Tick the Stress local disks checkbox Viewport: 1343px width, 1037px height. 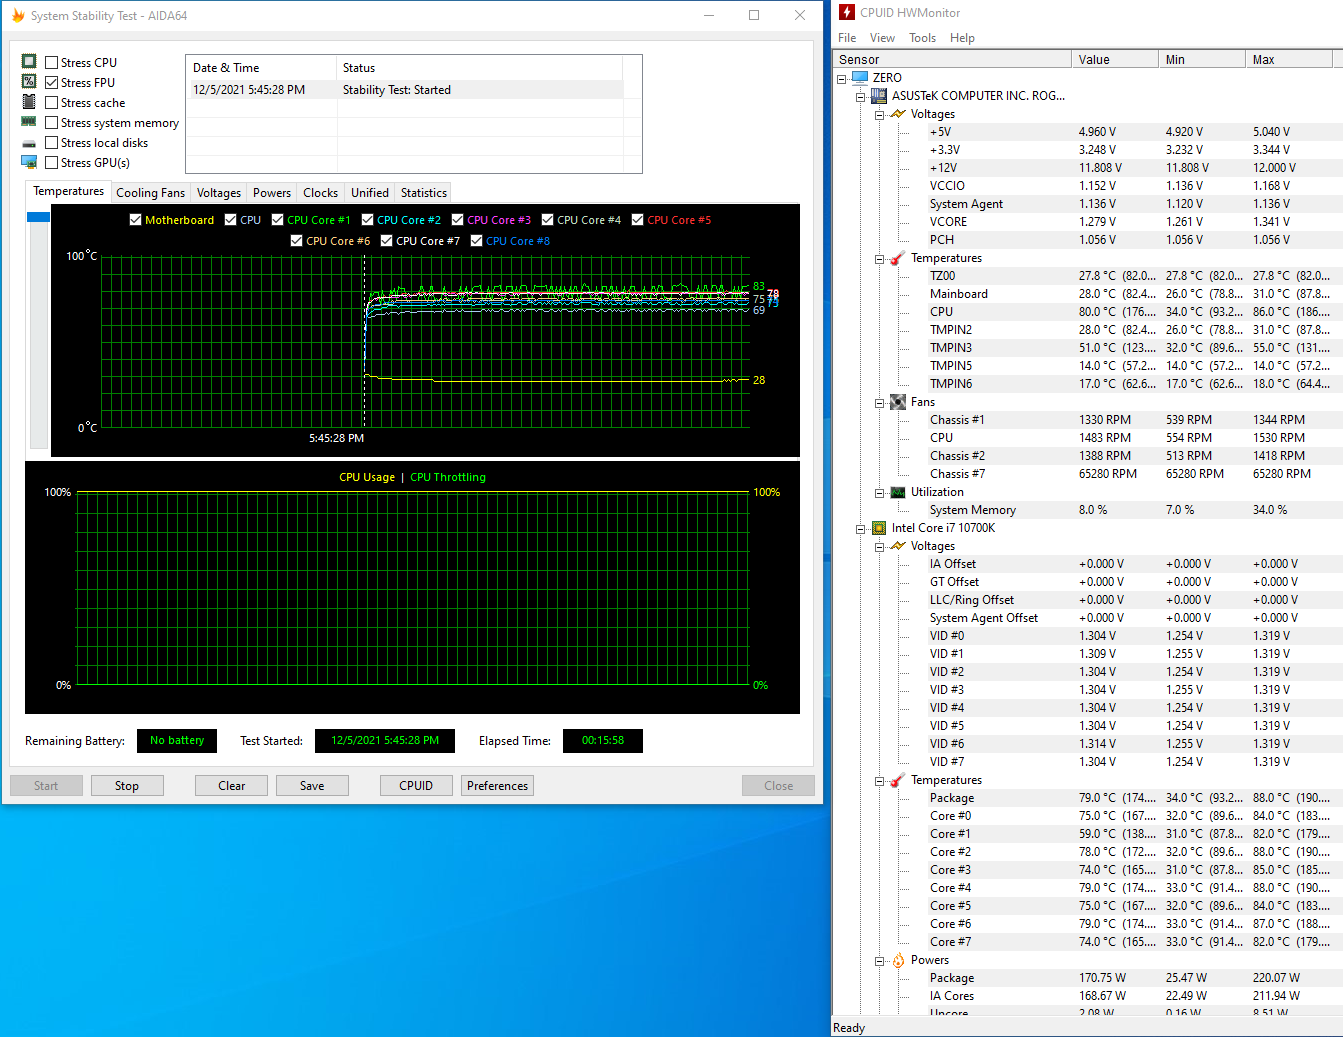click(x=52, y=142)
